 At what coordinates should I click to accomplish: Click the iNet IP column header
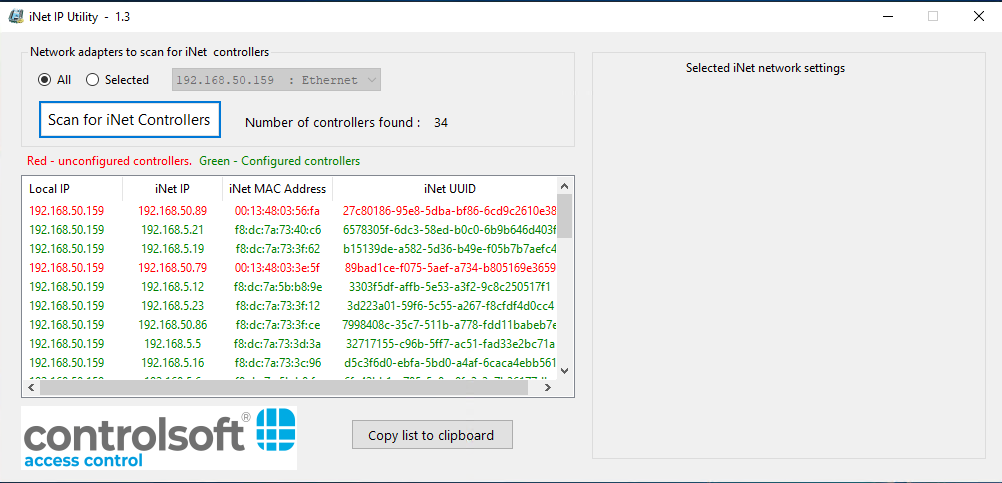click(173, 189)
